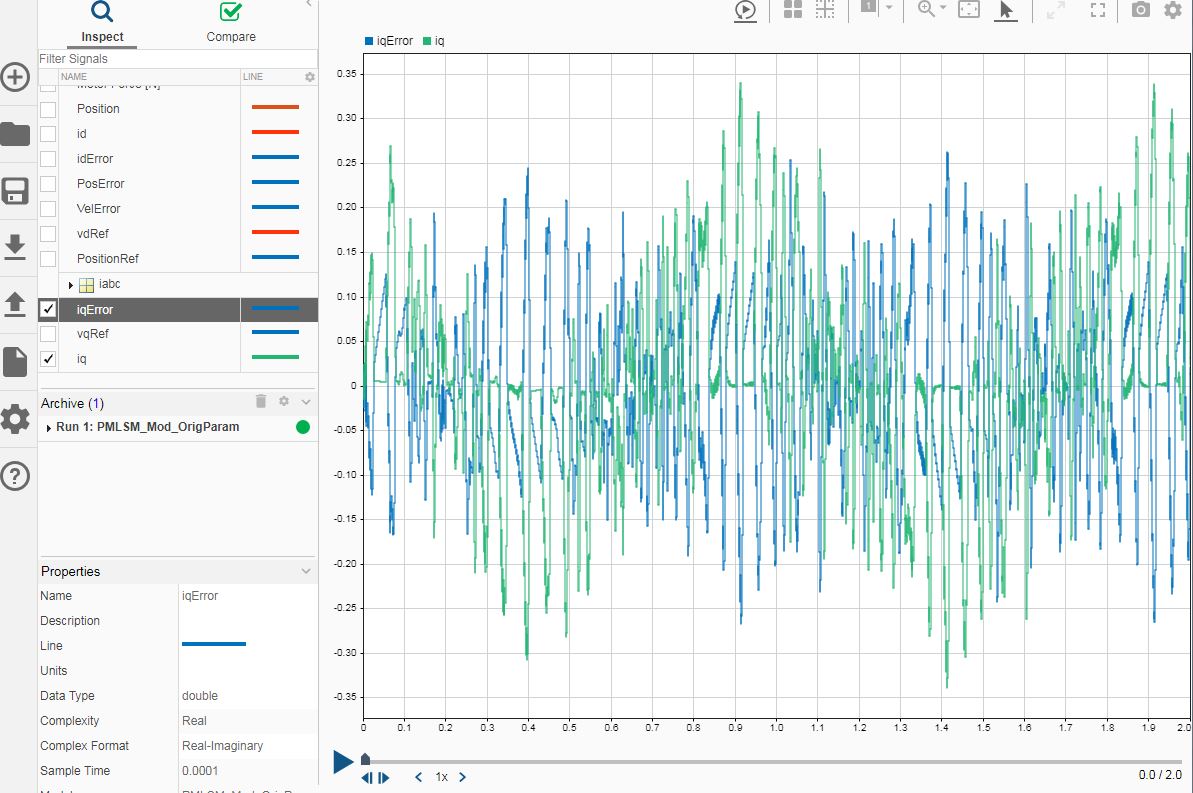The width and height of the screenshot is (1193, 793).
Task: Click the Save floppy disk sidebar icon
Action: [x=15, y=191]
